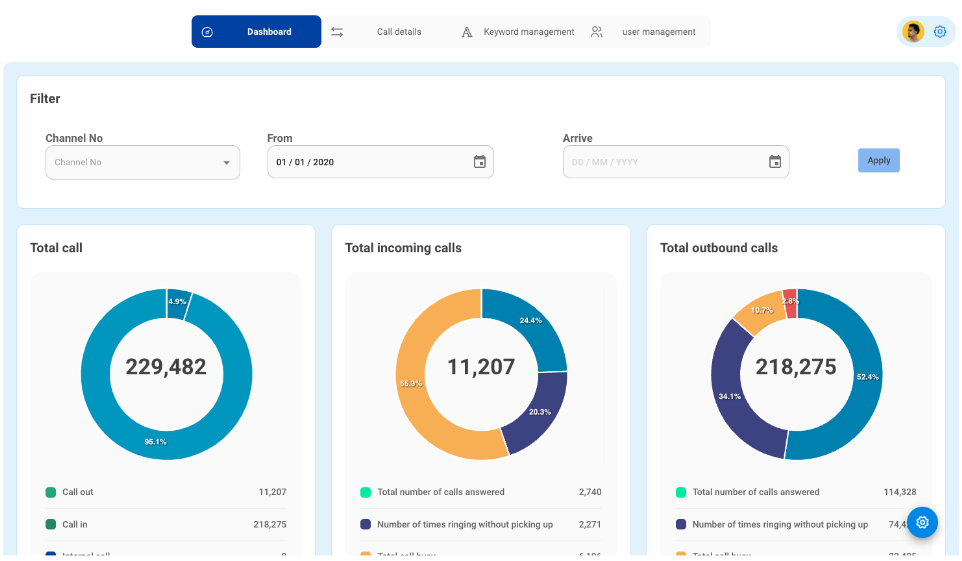Click the Dashboard speedometer icon
The height and width of the screenshot is (561, 962).
point(207,32)
